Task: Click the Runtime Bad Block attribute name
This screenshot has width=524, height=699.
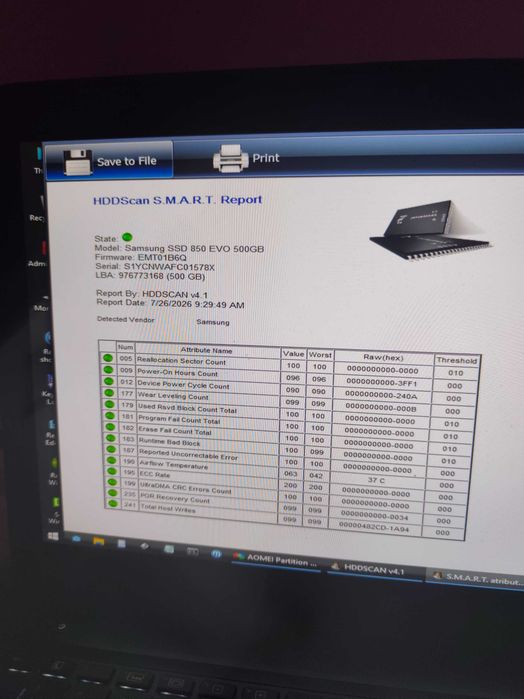Action: coord(169,442)
